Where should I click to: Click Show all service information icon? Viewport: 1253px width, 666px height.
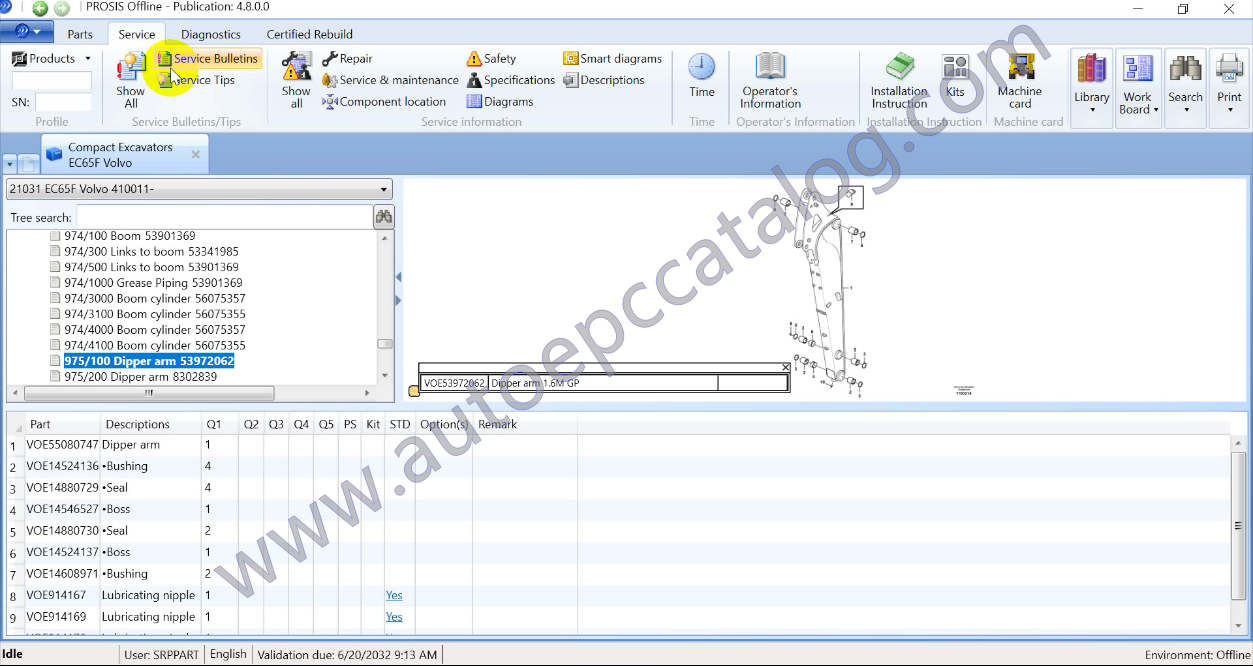pos(296,69)
